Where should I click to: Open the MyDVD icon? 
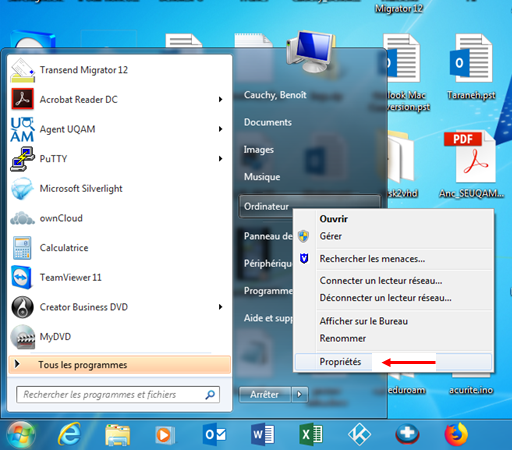22,337
